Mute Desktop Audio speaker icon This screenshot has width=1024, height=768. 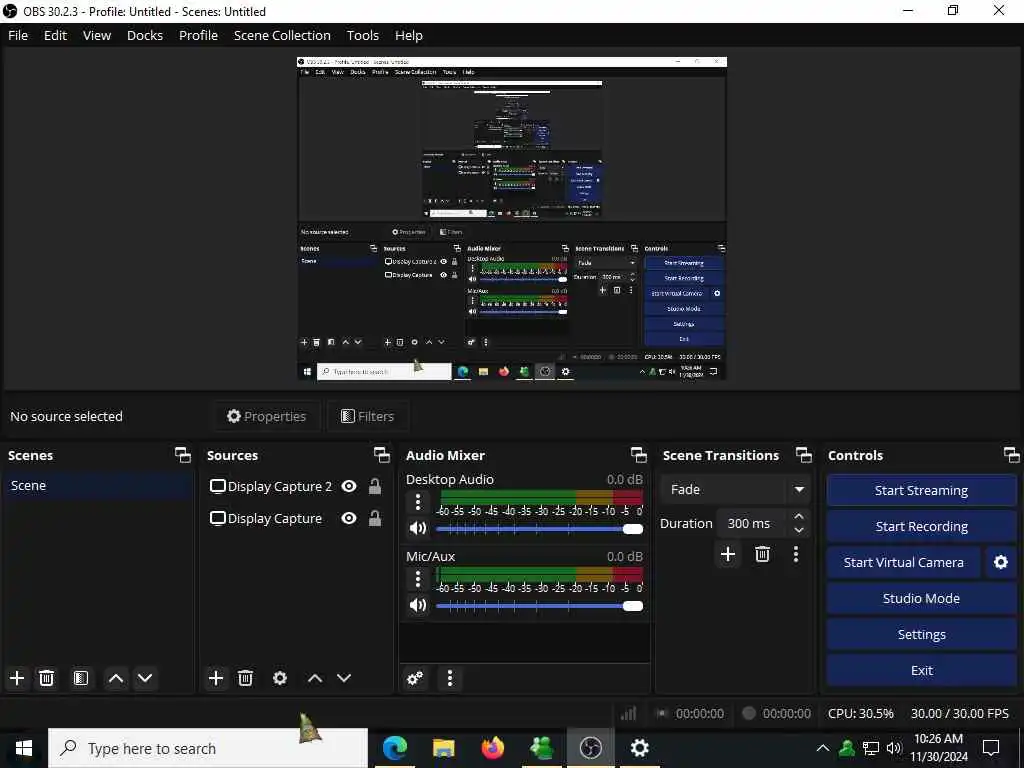tap(418, 528)
